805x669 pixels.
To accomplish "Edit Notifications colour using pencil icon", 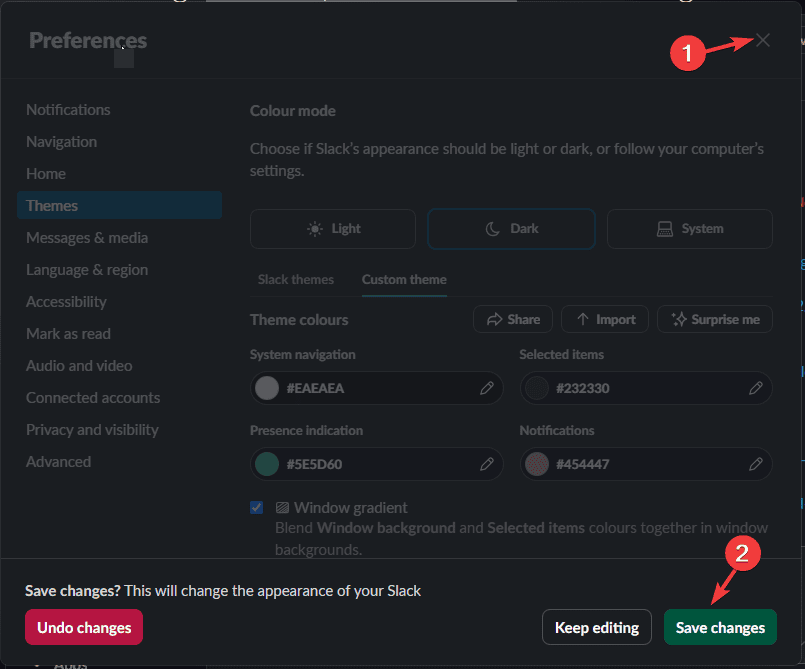I will click(x=755, y=464).
